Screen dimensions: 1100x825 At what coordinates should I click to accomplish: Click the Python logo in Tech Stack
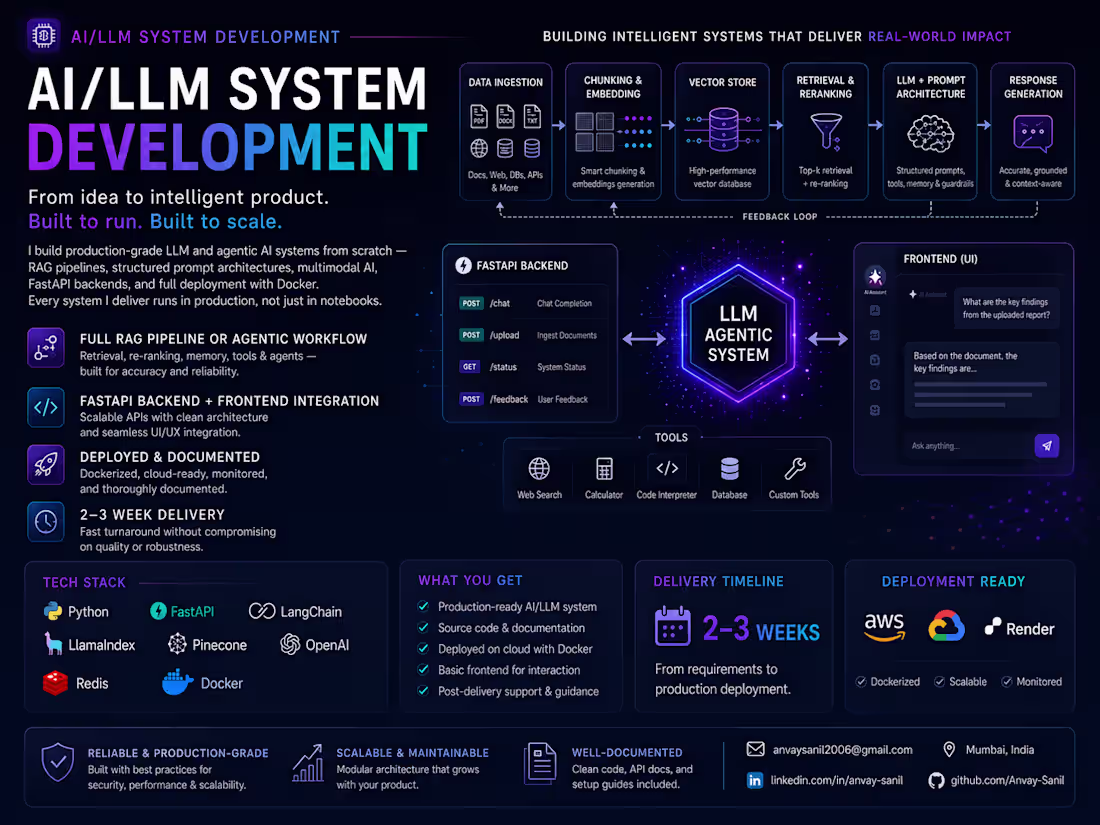pos(53,611)
